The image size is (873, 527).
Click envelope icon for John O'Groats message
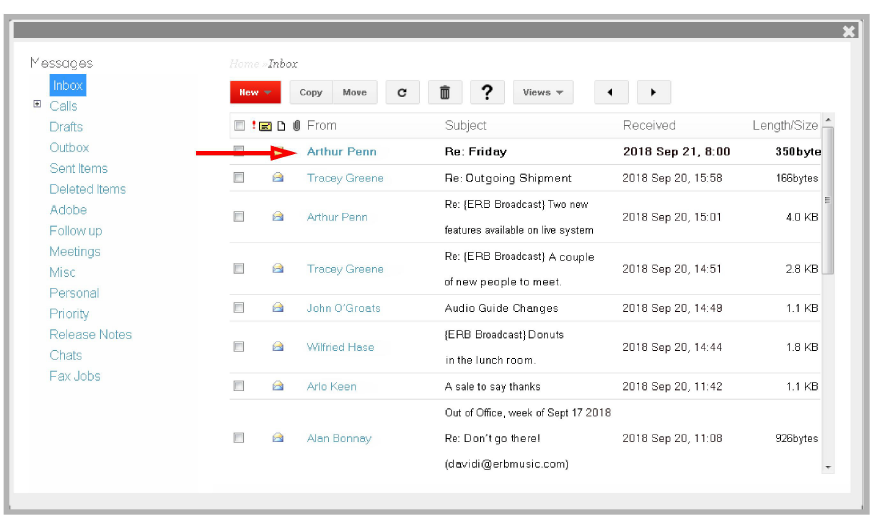278,308
